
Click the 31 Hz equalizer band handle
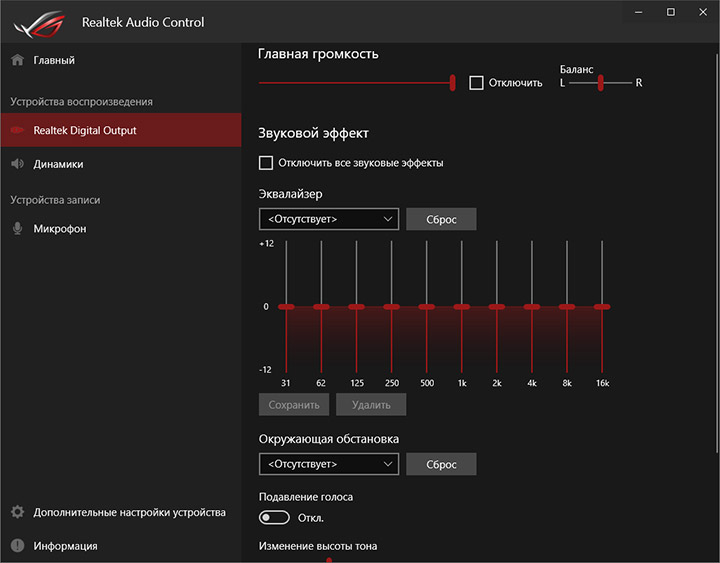tap(287, 307)
